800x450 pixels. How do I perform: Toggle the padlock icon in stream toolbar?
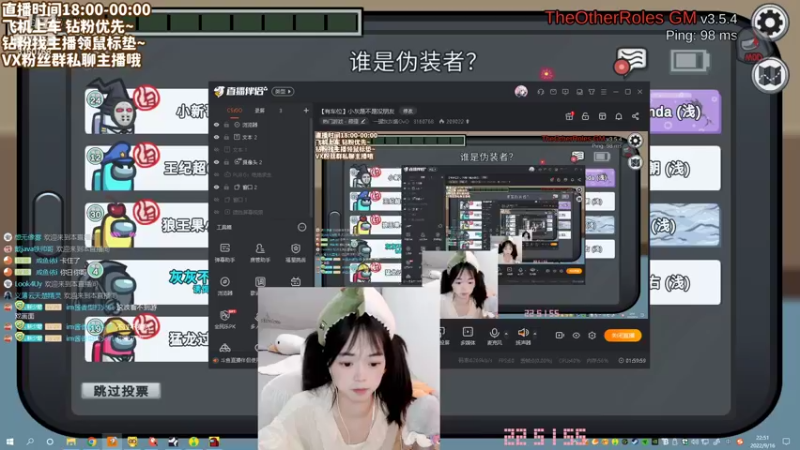point(585,116)
